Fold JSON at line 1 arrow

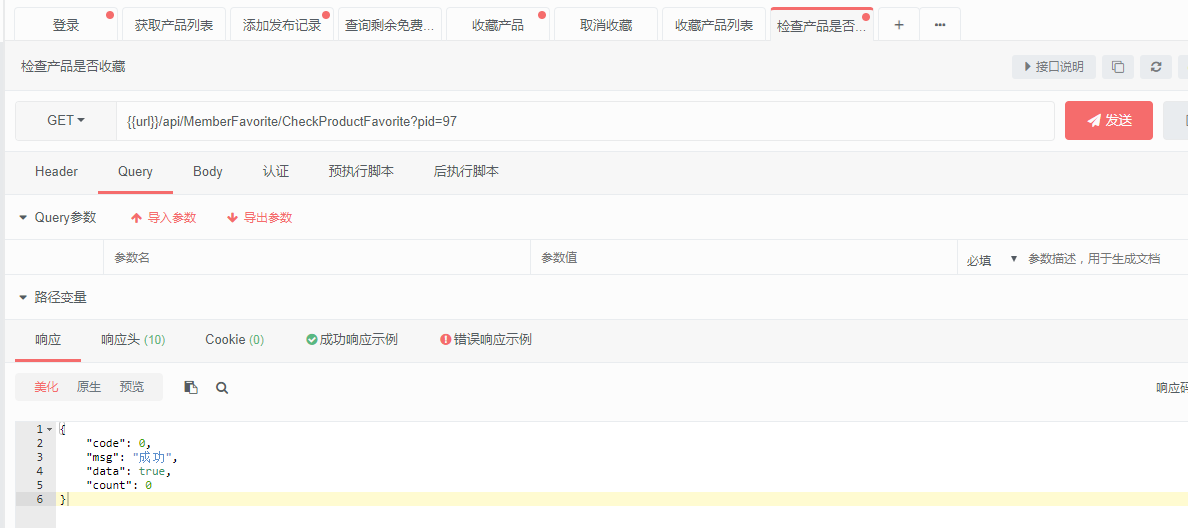[50, 430]
